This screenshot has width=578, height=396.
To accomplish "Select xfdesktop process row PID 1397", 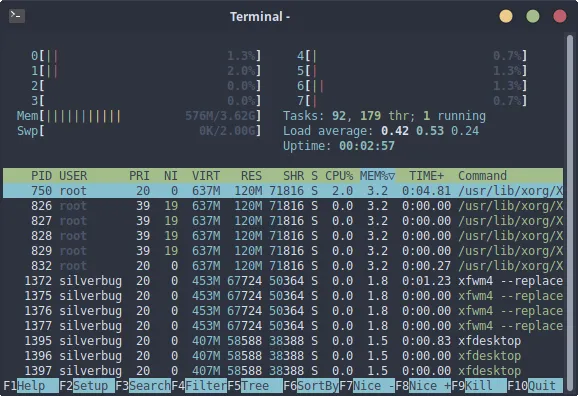I will click(283, 371).
